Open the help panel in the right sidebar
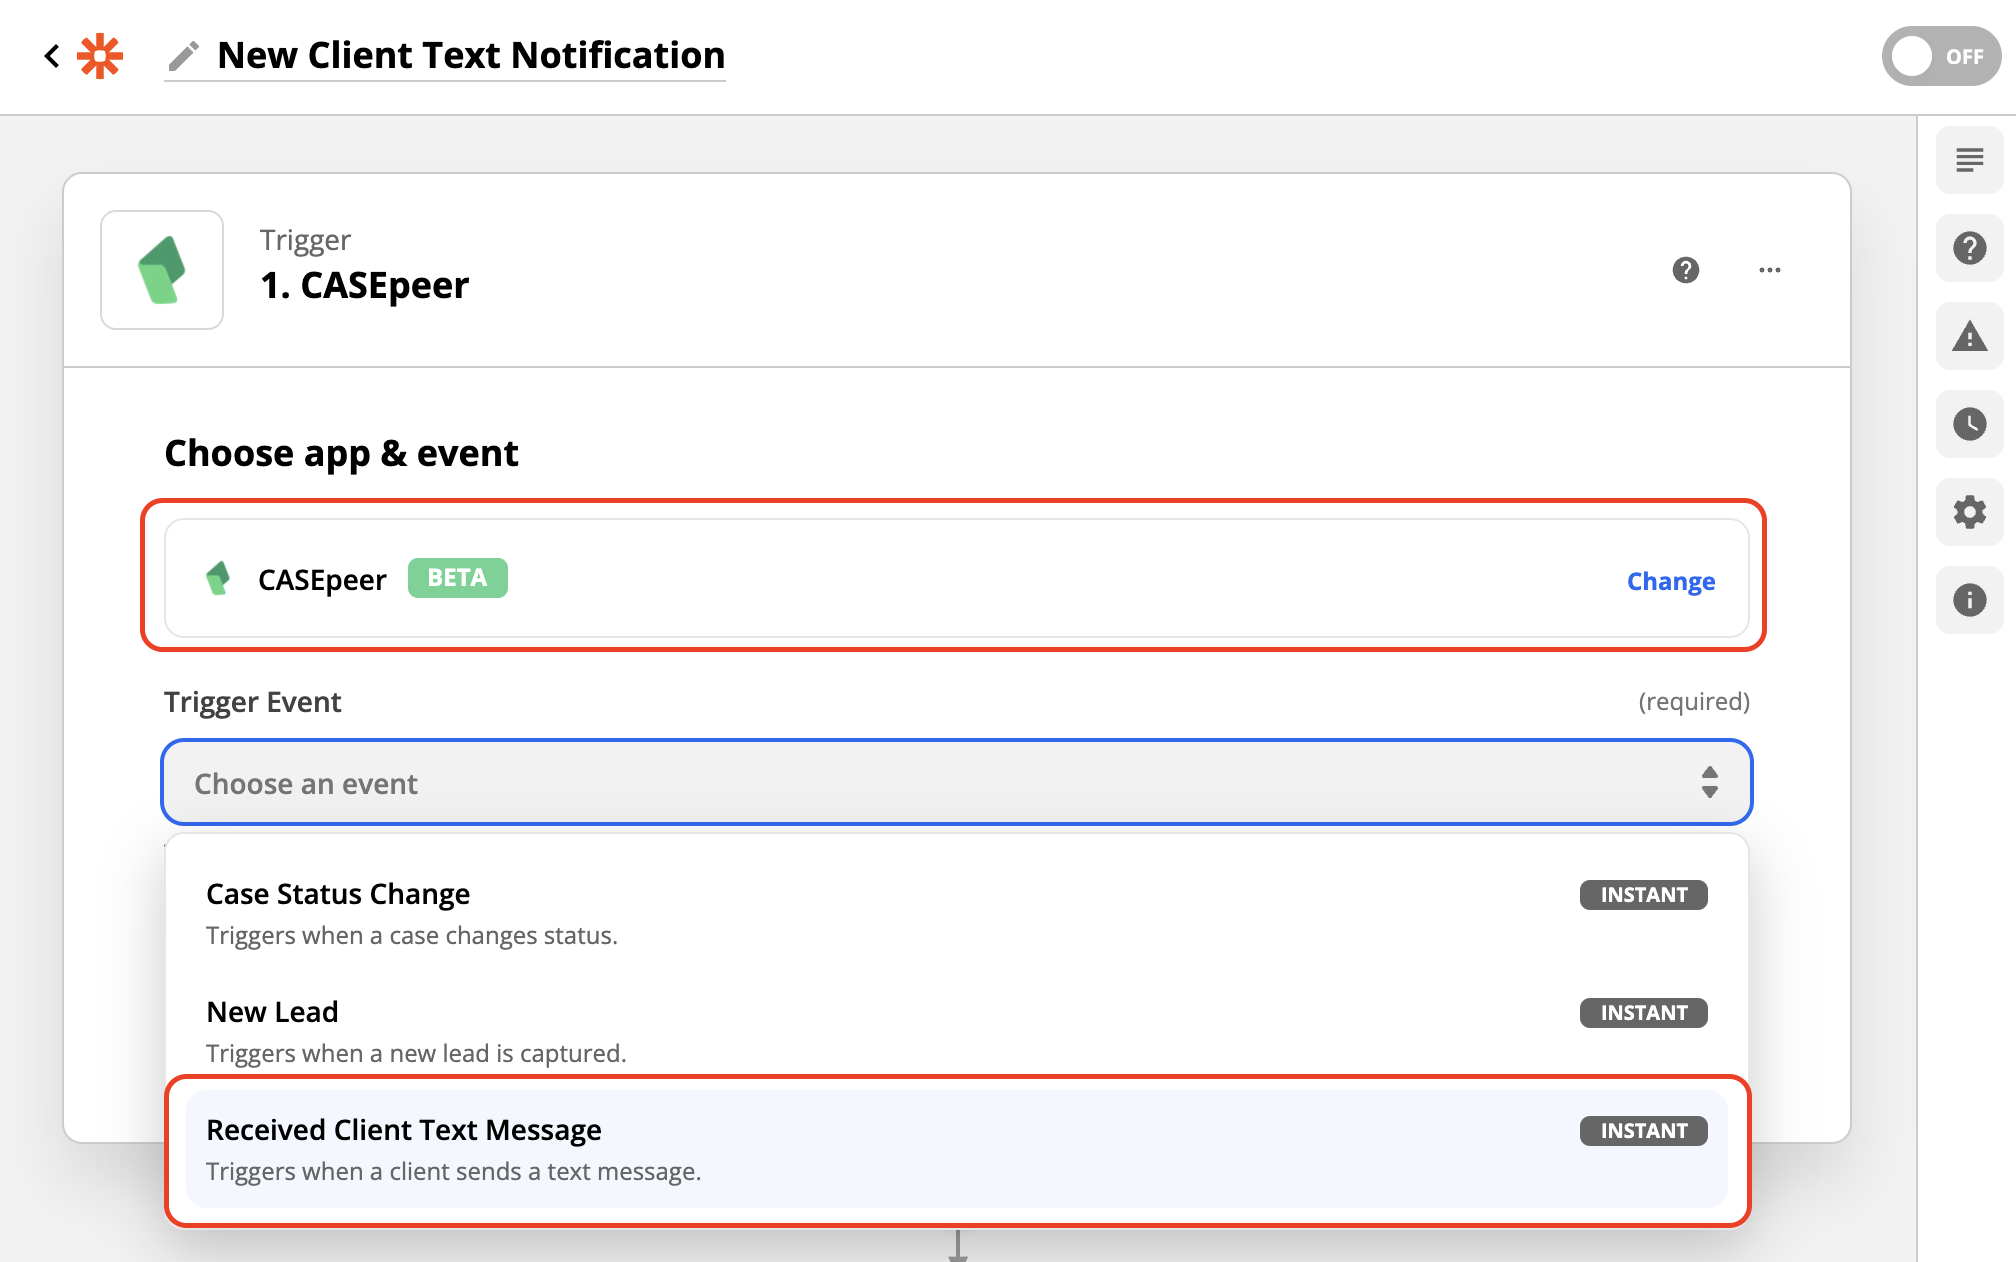 (x=1968, y=249)
